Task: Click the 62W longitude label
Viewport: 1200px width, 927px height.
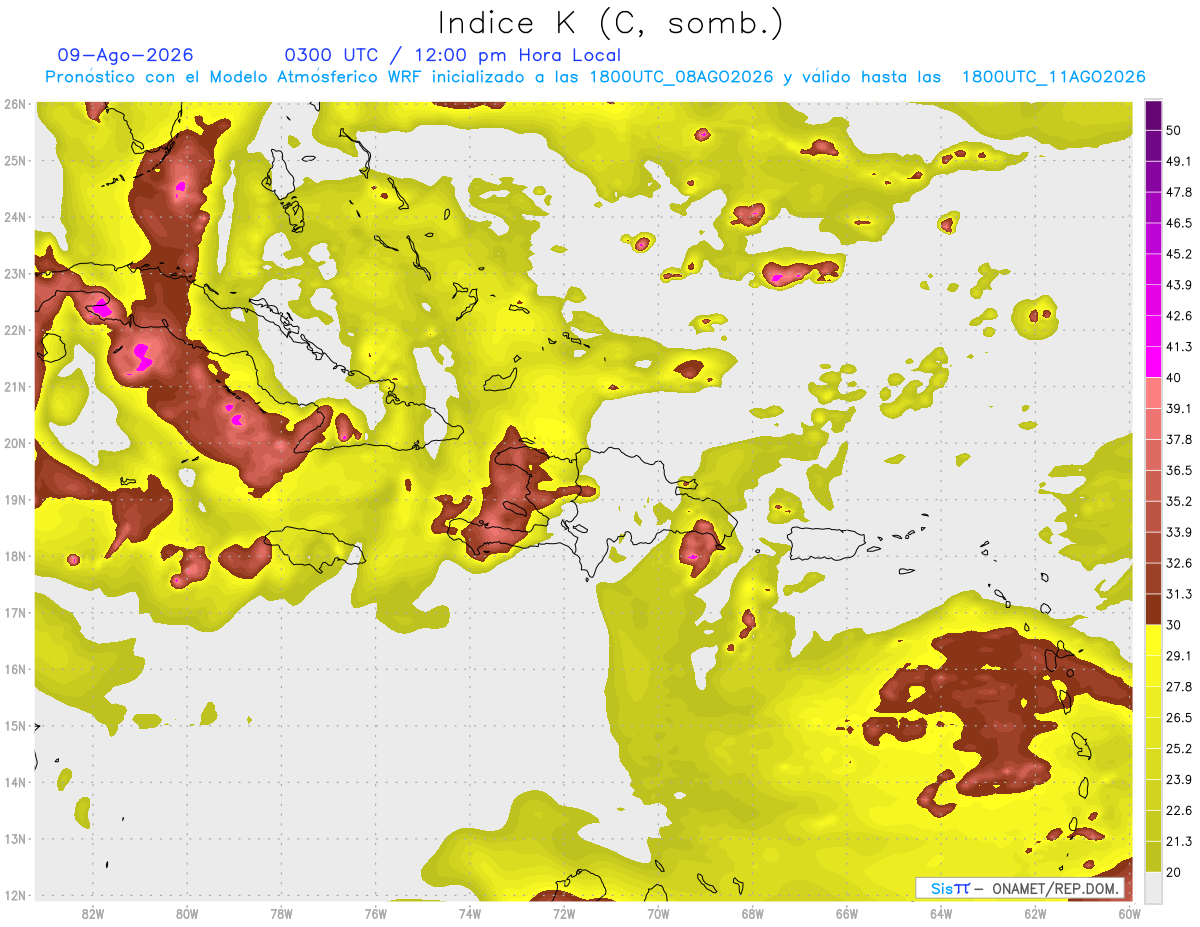Action: click(1035, 914)
